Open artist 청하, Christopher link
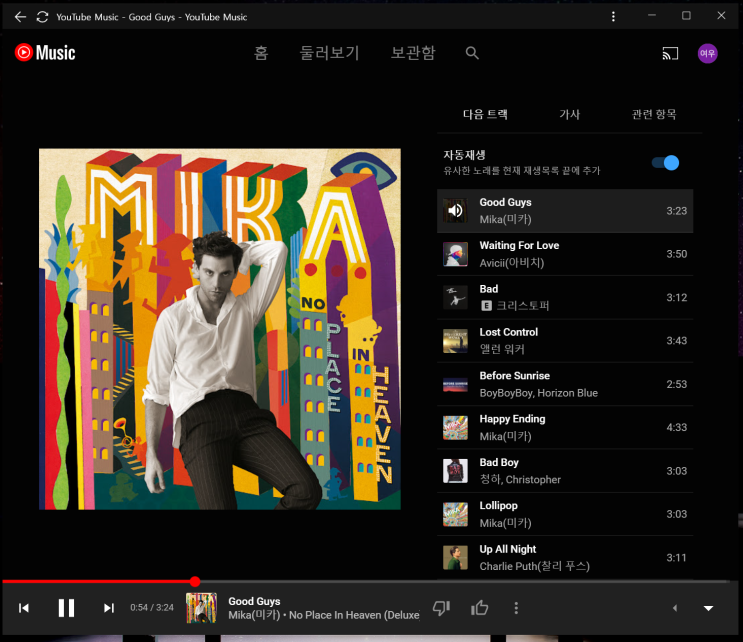This screenshot has width=743, height=642. tap(520, 479)
